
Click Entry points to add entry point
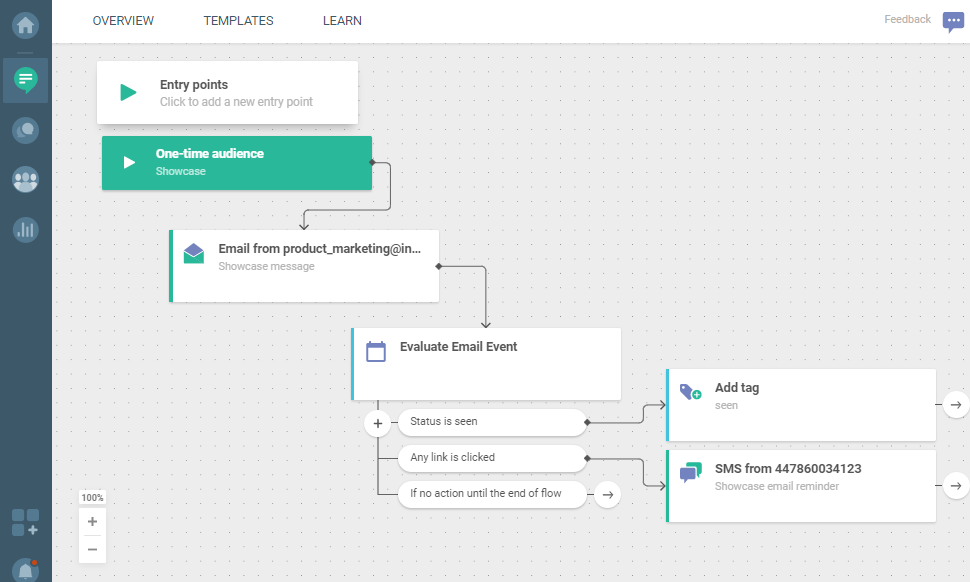227,93
